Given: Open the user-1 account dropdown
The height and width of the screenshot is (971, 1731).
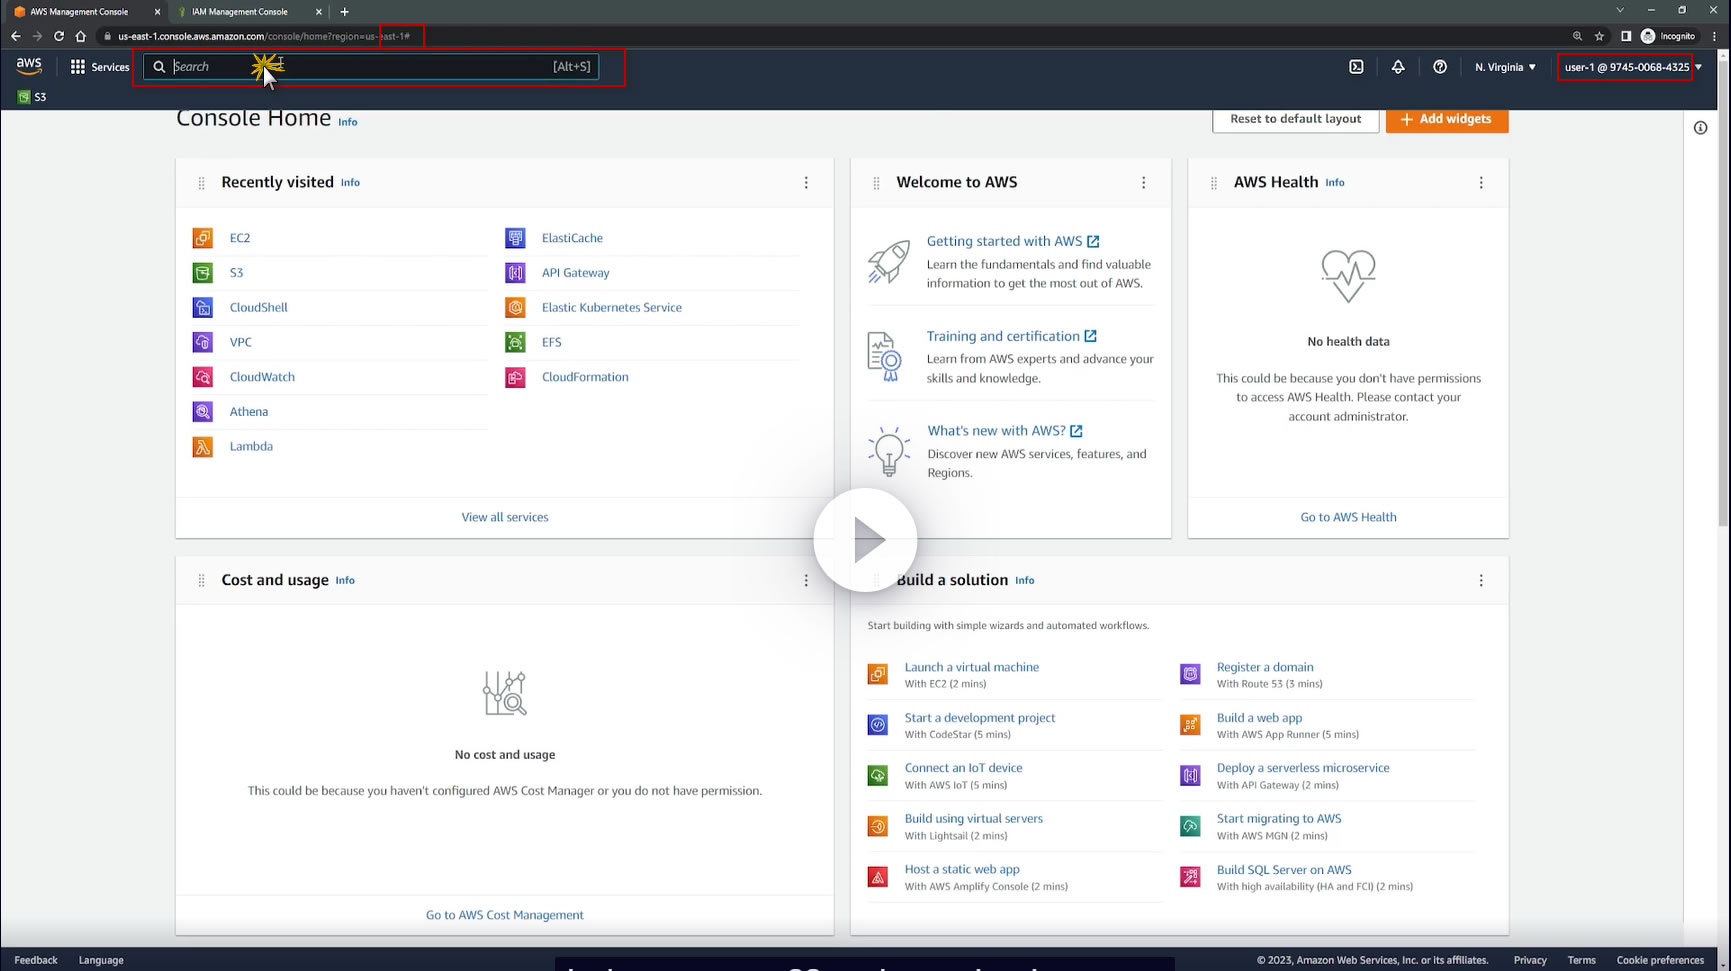Looking at the screenshot, I should point(1633,67).
